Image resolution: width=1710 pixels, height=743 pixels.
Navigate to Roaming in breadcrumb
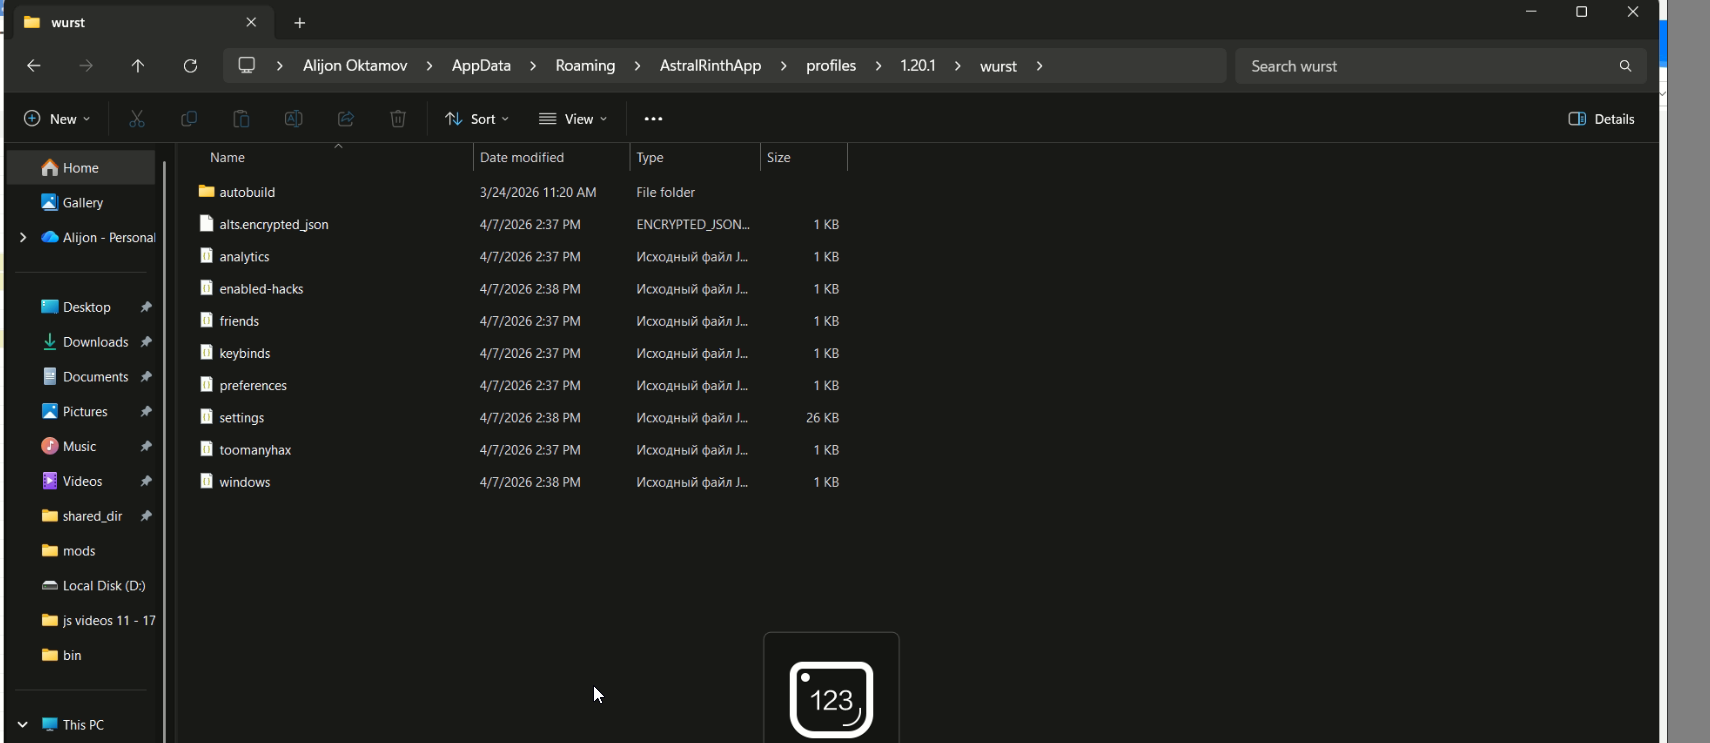tap(585, 66)
